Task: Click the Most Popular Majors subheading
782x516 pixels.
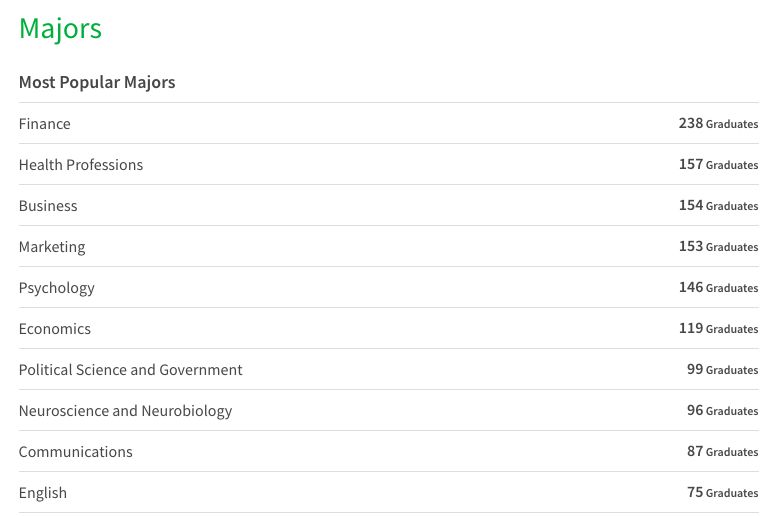Action: point(97,82)
